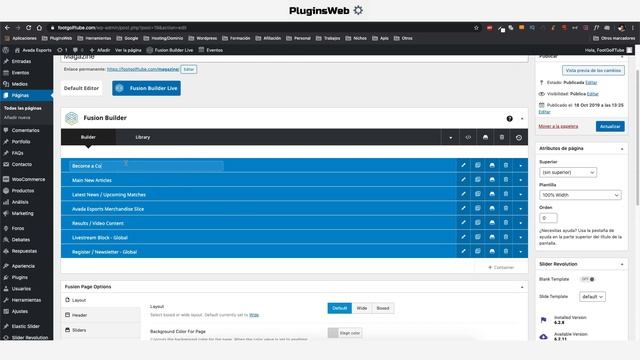Screen dimensions: 640x360
Task: Open the browser home button
Action: tap(39, 28)
